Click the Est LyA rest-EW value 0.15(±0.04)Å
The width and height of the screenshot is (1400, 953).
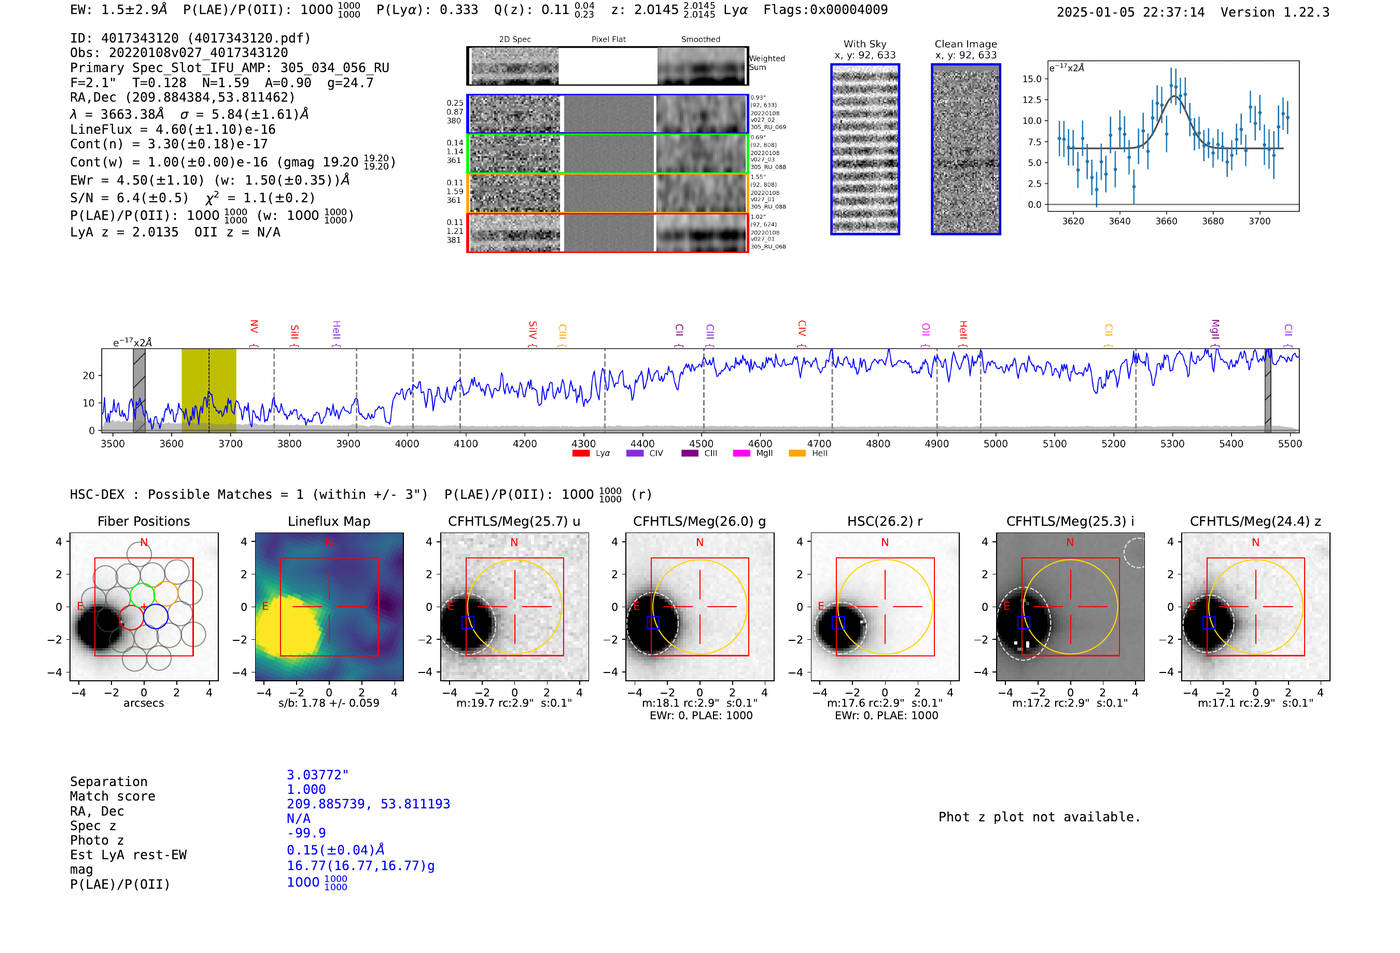coord(336,850)
